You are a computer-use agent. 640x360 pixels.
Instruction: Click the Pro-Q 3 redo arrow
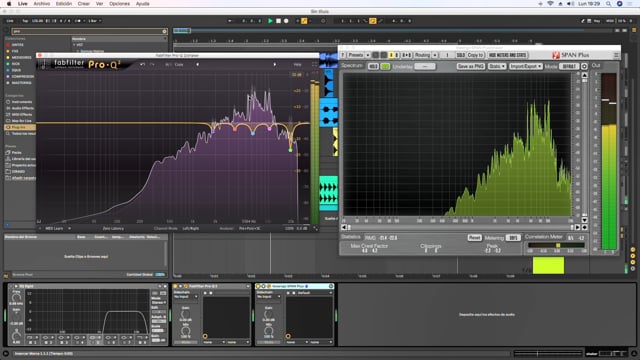coord(152,64)
